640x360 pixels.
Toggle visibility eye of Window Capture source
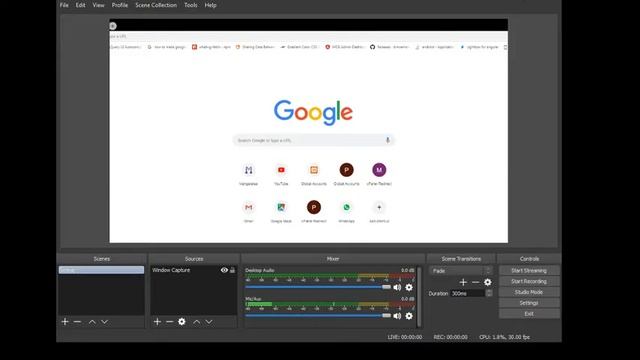(224, 270)
